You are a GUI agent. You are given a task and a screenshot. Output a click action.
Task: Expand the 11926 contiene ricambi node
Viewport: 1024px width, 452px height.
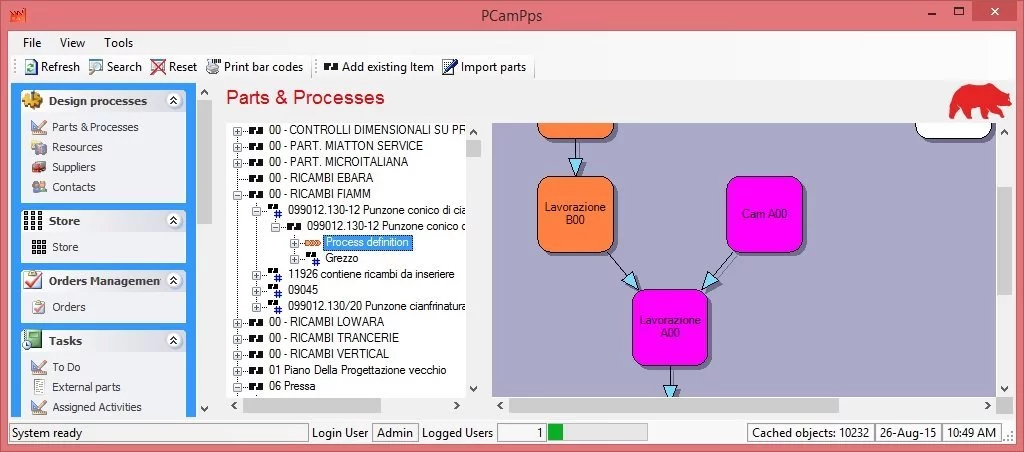coord(256,275)
